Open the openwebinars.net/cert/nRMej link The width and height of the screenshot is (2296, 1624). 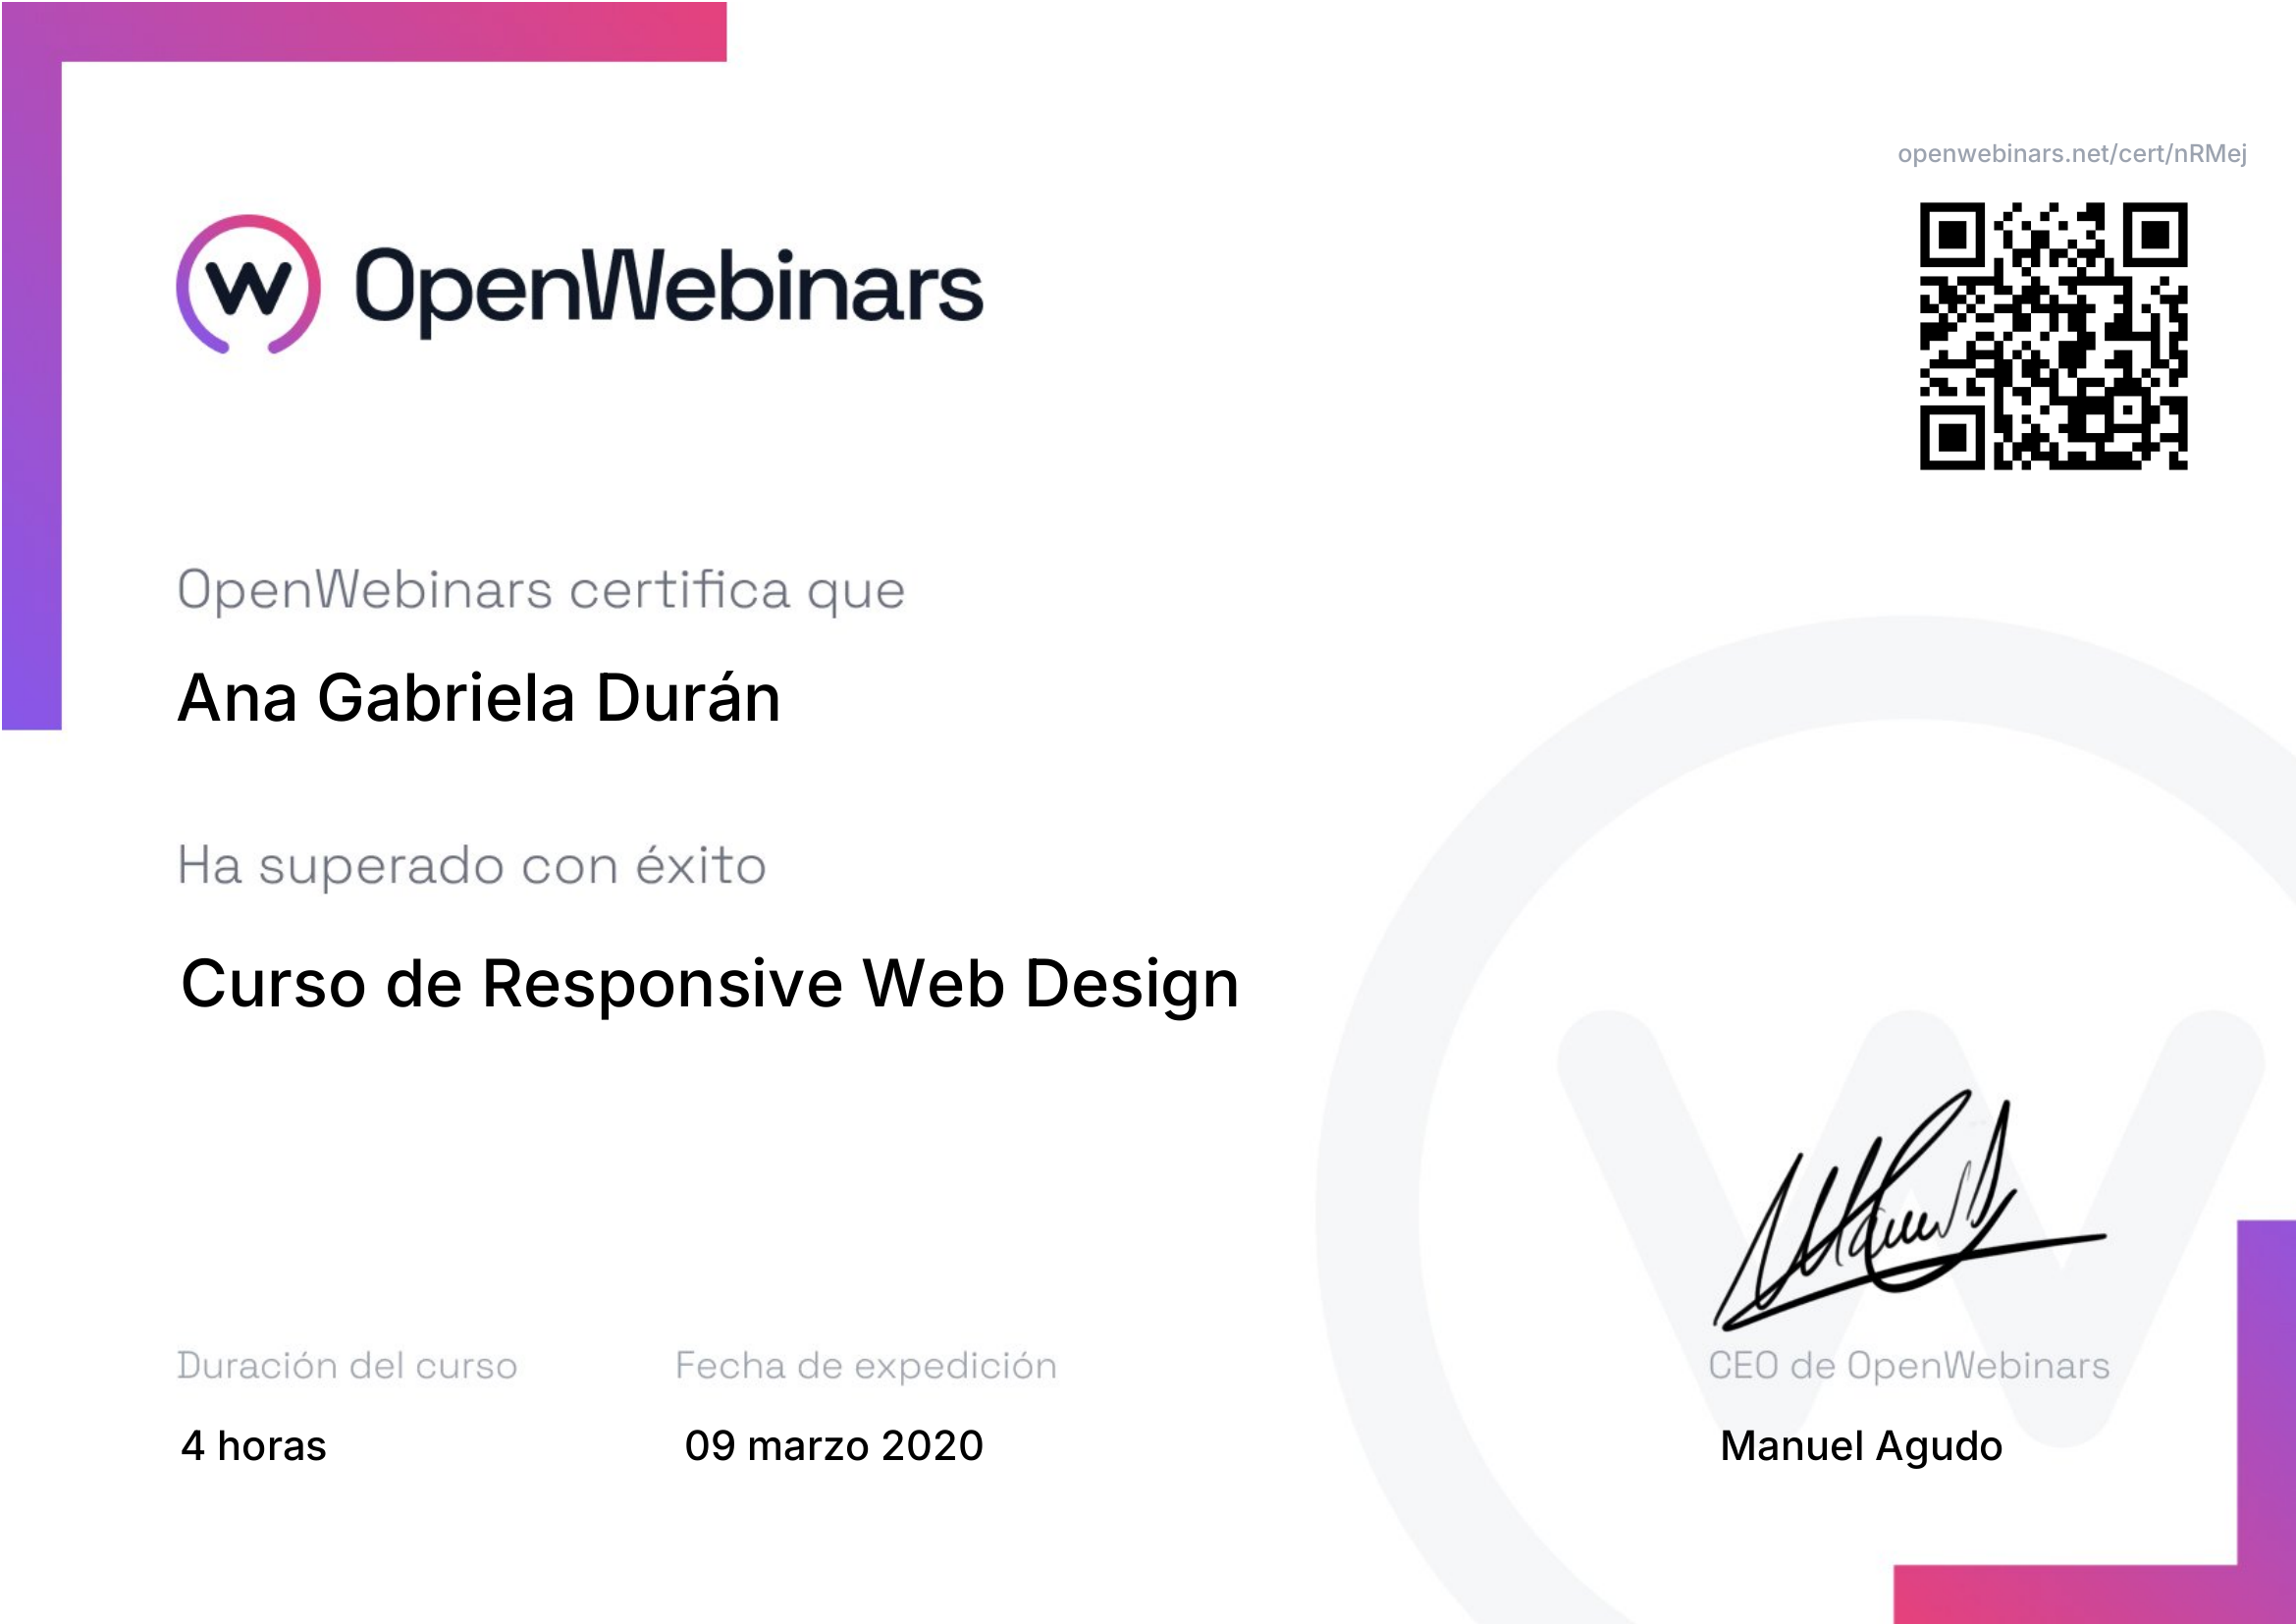pos(2072,154)
